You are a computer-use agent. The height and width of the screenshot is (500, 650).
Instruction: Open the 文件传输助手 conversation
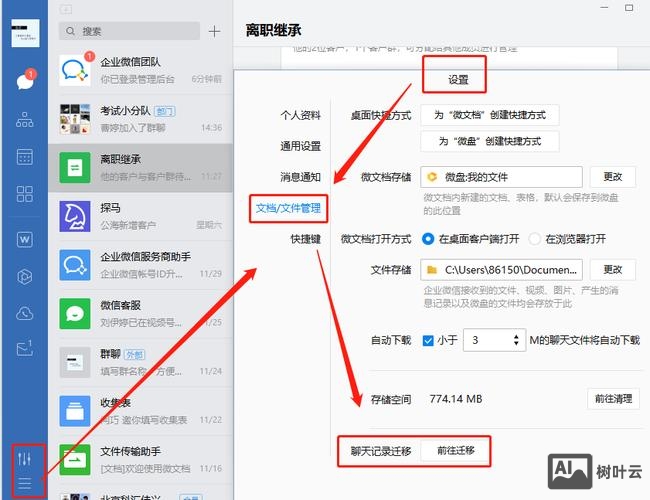click(141, 460)
